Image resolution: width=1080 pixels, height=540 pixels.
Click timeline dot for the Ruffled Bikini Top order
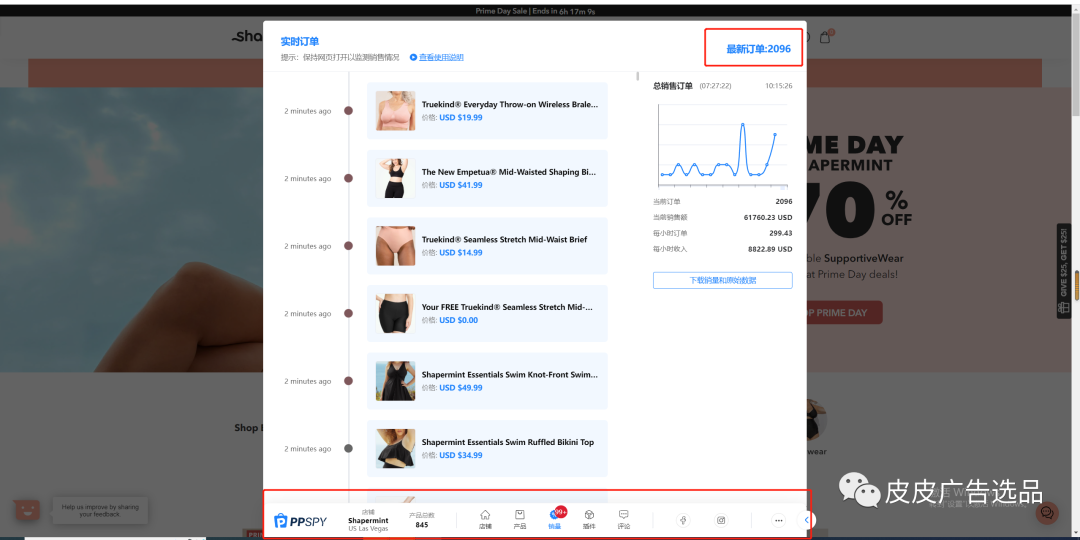pyautogui.click(x=349, y=448)
